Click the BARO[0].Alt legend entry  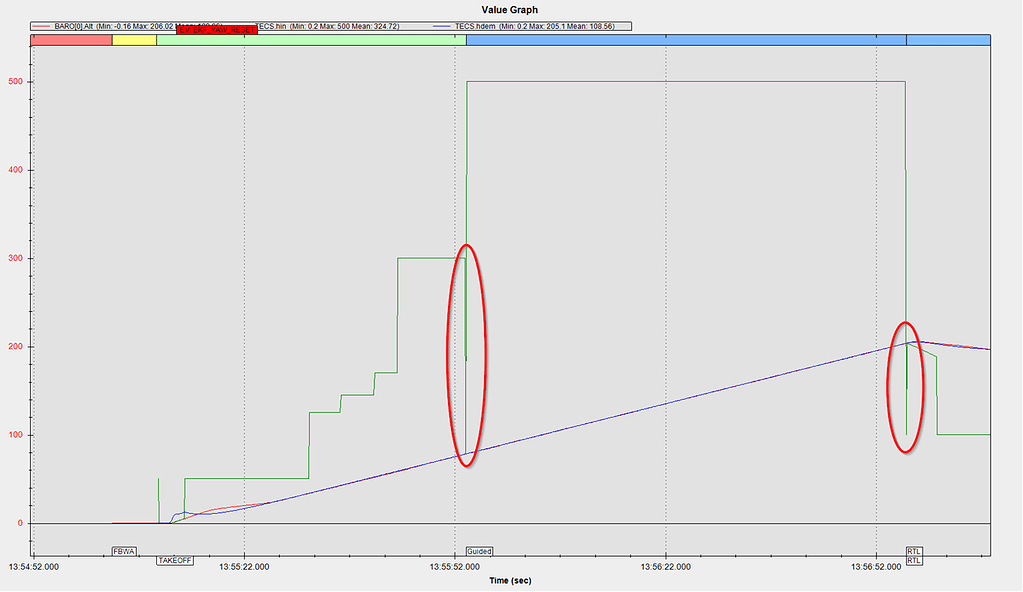75,26
